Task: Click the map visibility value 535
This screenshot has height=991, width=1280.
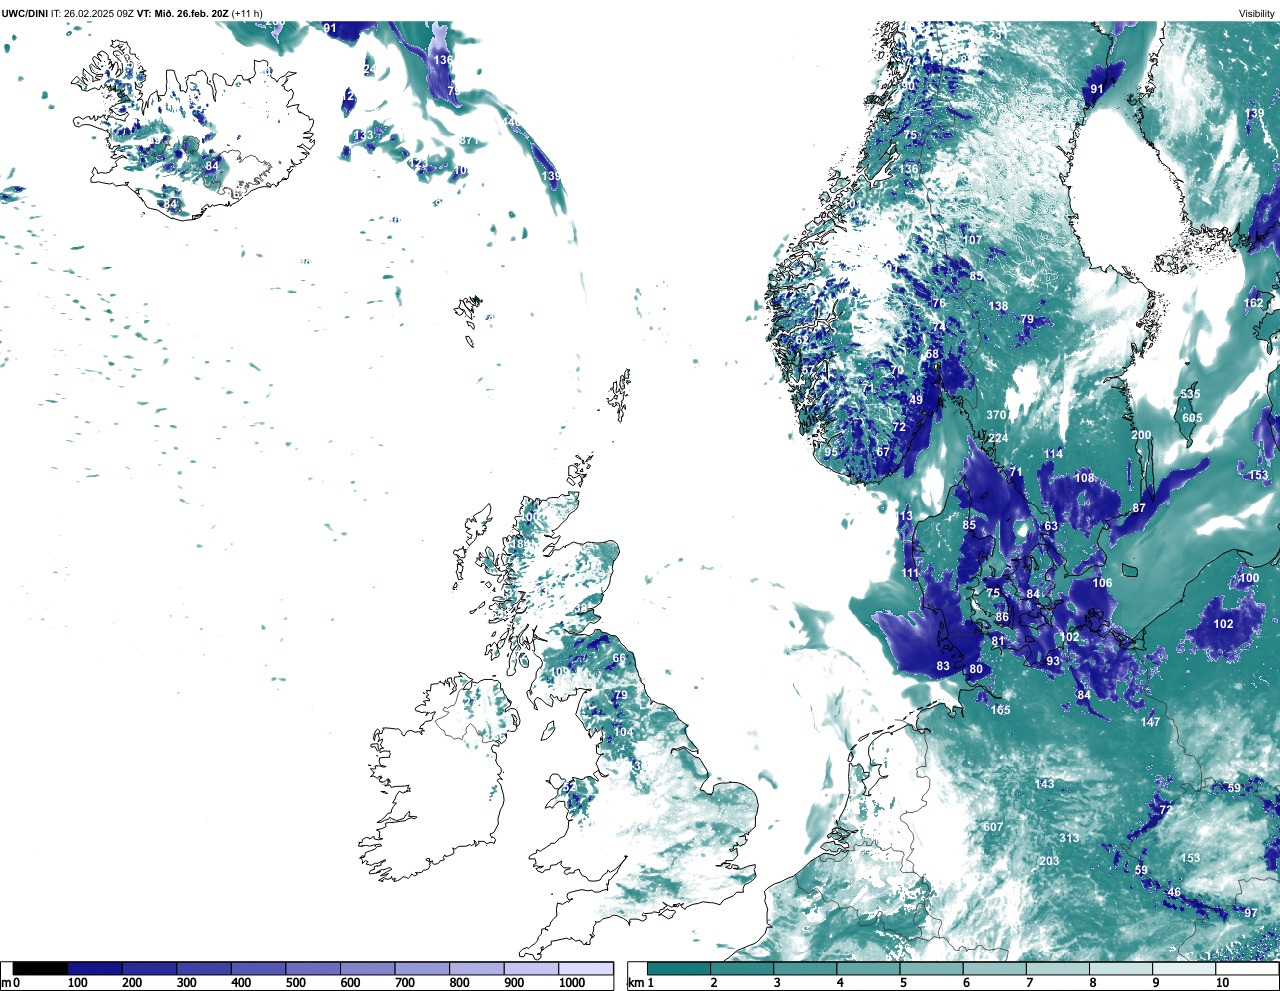Action: tap(1190, 395)
